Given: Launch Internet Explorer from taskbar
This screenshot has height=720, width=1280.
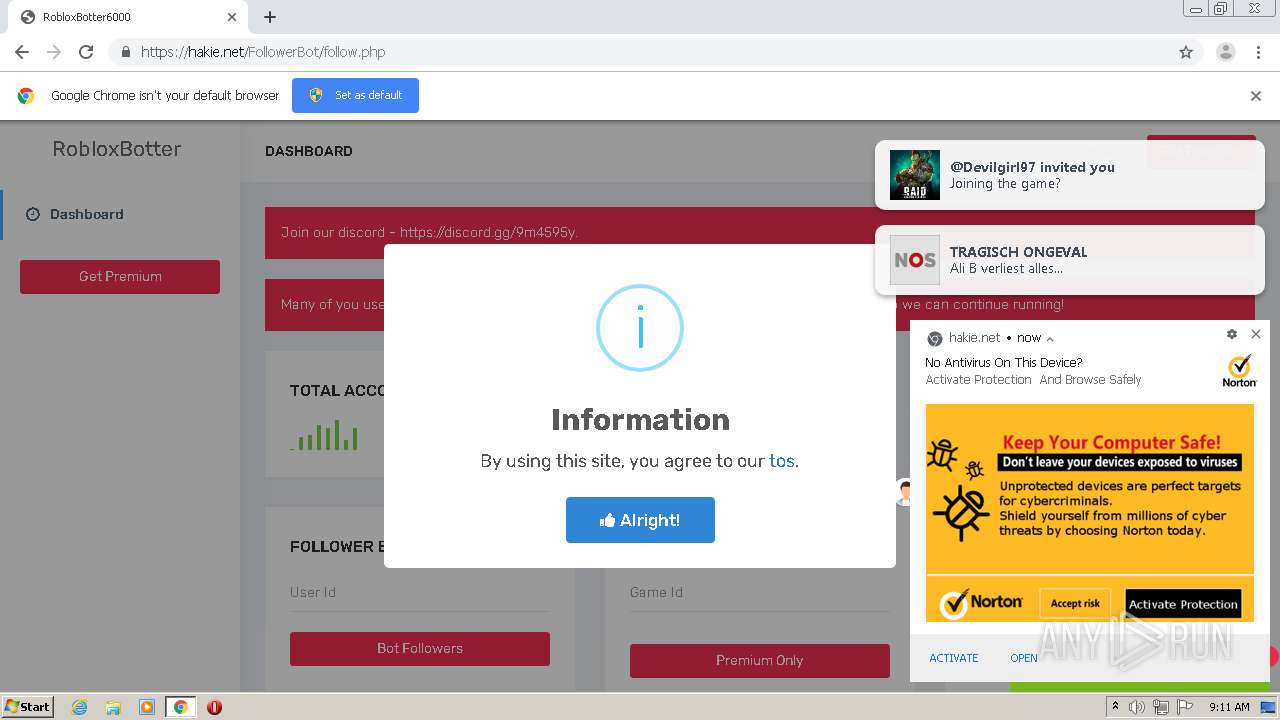Looking at the screenshot, I should click(x=80, y=707).
